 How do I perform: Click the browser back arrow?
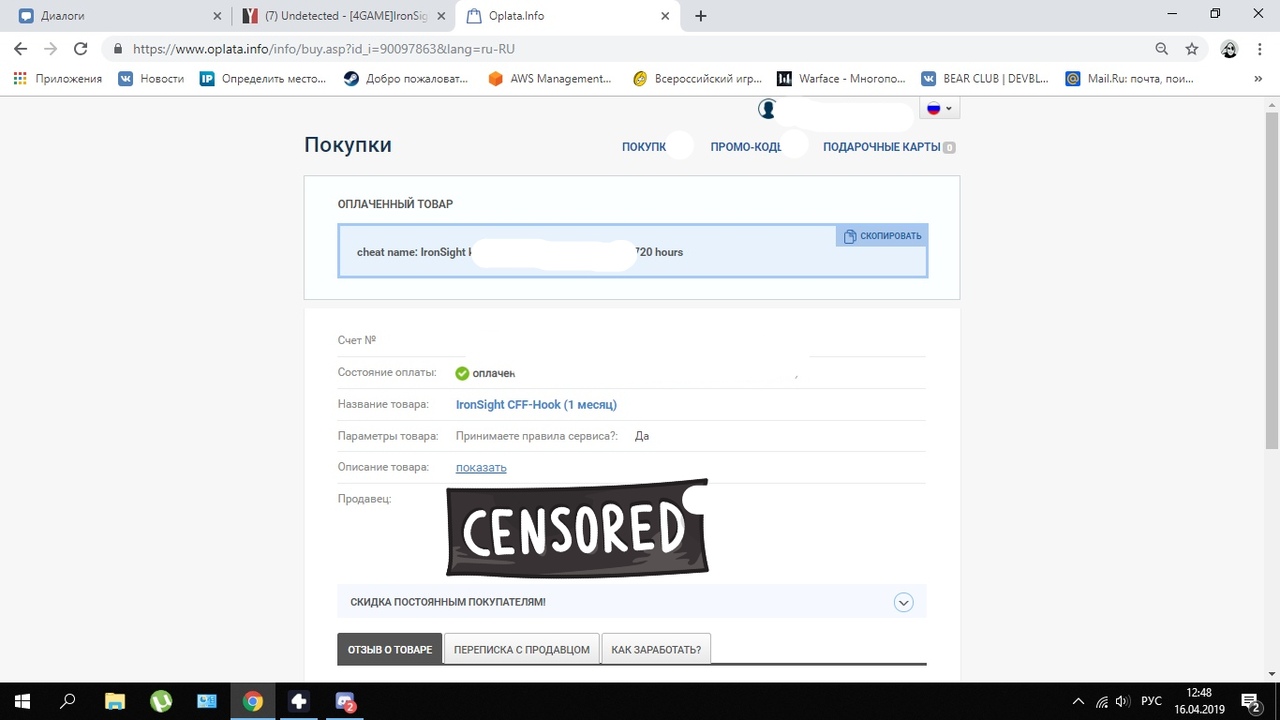click(20, 48)
